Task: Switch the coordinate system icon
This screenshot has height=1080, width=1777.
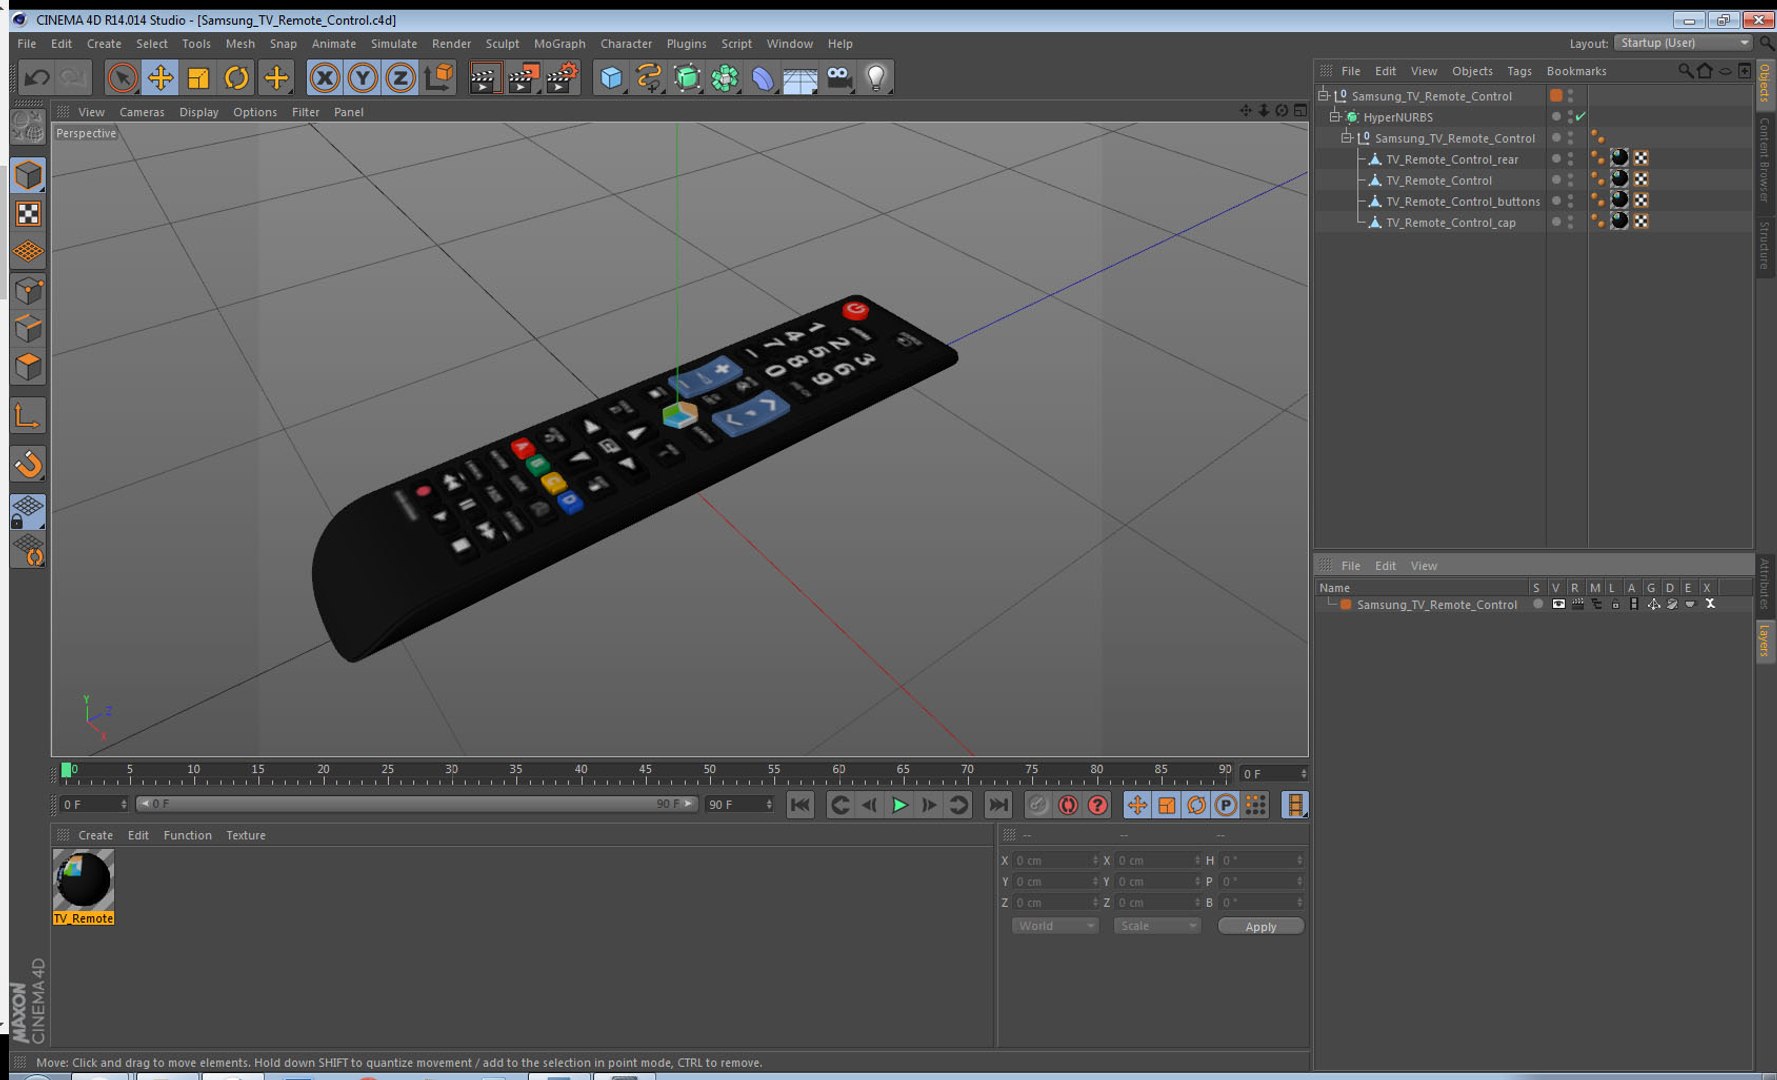Action: click(x=438, y=77)
